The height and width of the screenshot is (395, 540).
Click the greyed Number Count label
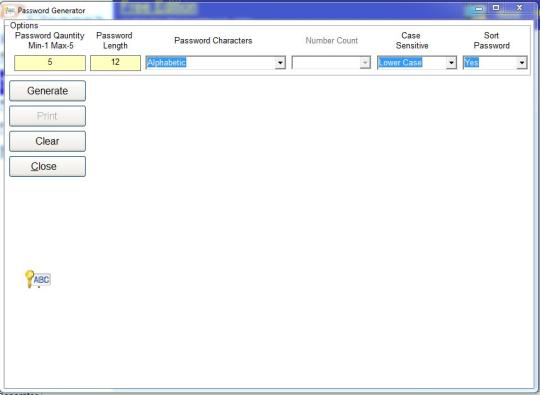[332, 41]
